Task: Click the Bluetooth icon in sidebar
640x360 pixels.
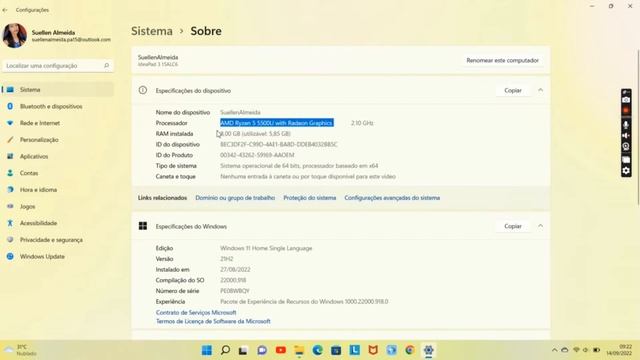Action: 10,106
